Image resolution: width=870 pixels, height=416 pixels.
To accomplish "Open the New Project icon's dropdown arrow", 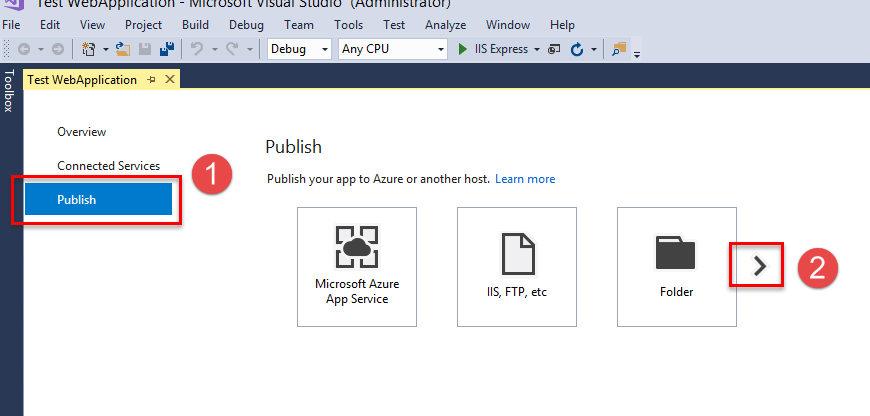I will coord(105,49).
